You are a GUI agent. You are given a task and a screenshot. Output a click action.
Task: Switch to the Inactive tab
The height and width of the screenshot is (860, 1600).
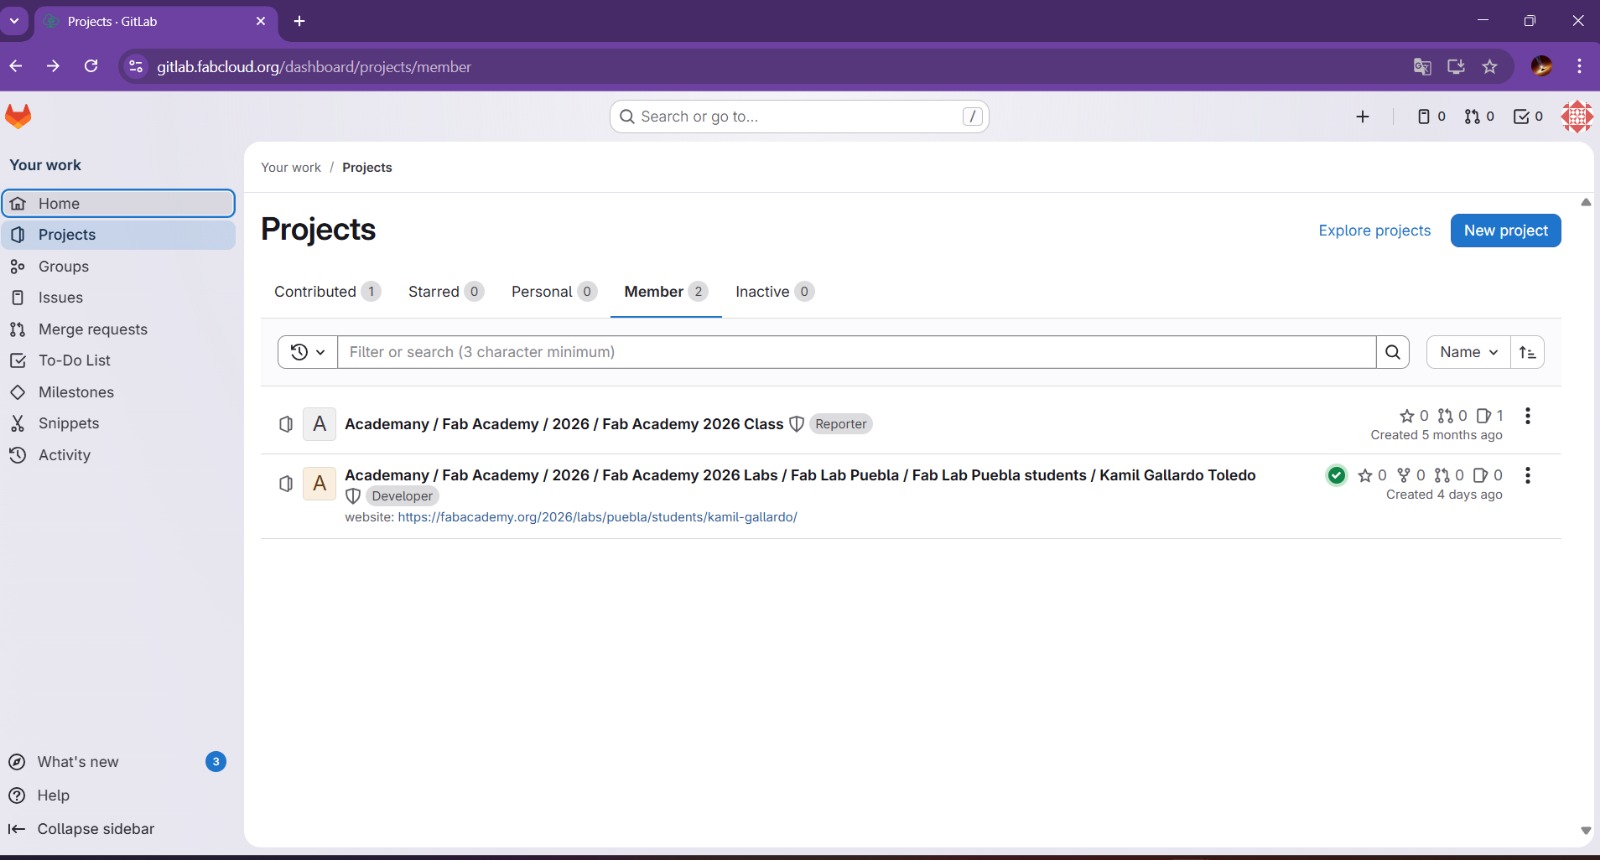tap(774, 292)
